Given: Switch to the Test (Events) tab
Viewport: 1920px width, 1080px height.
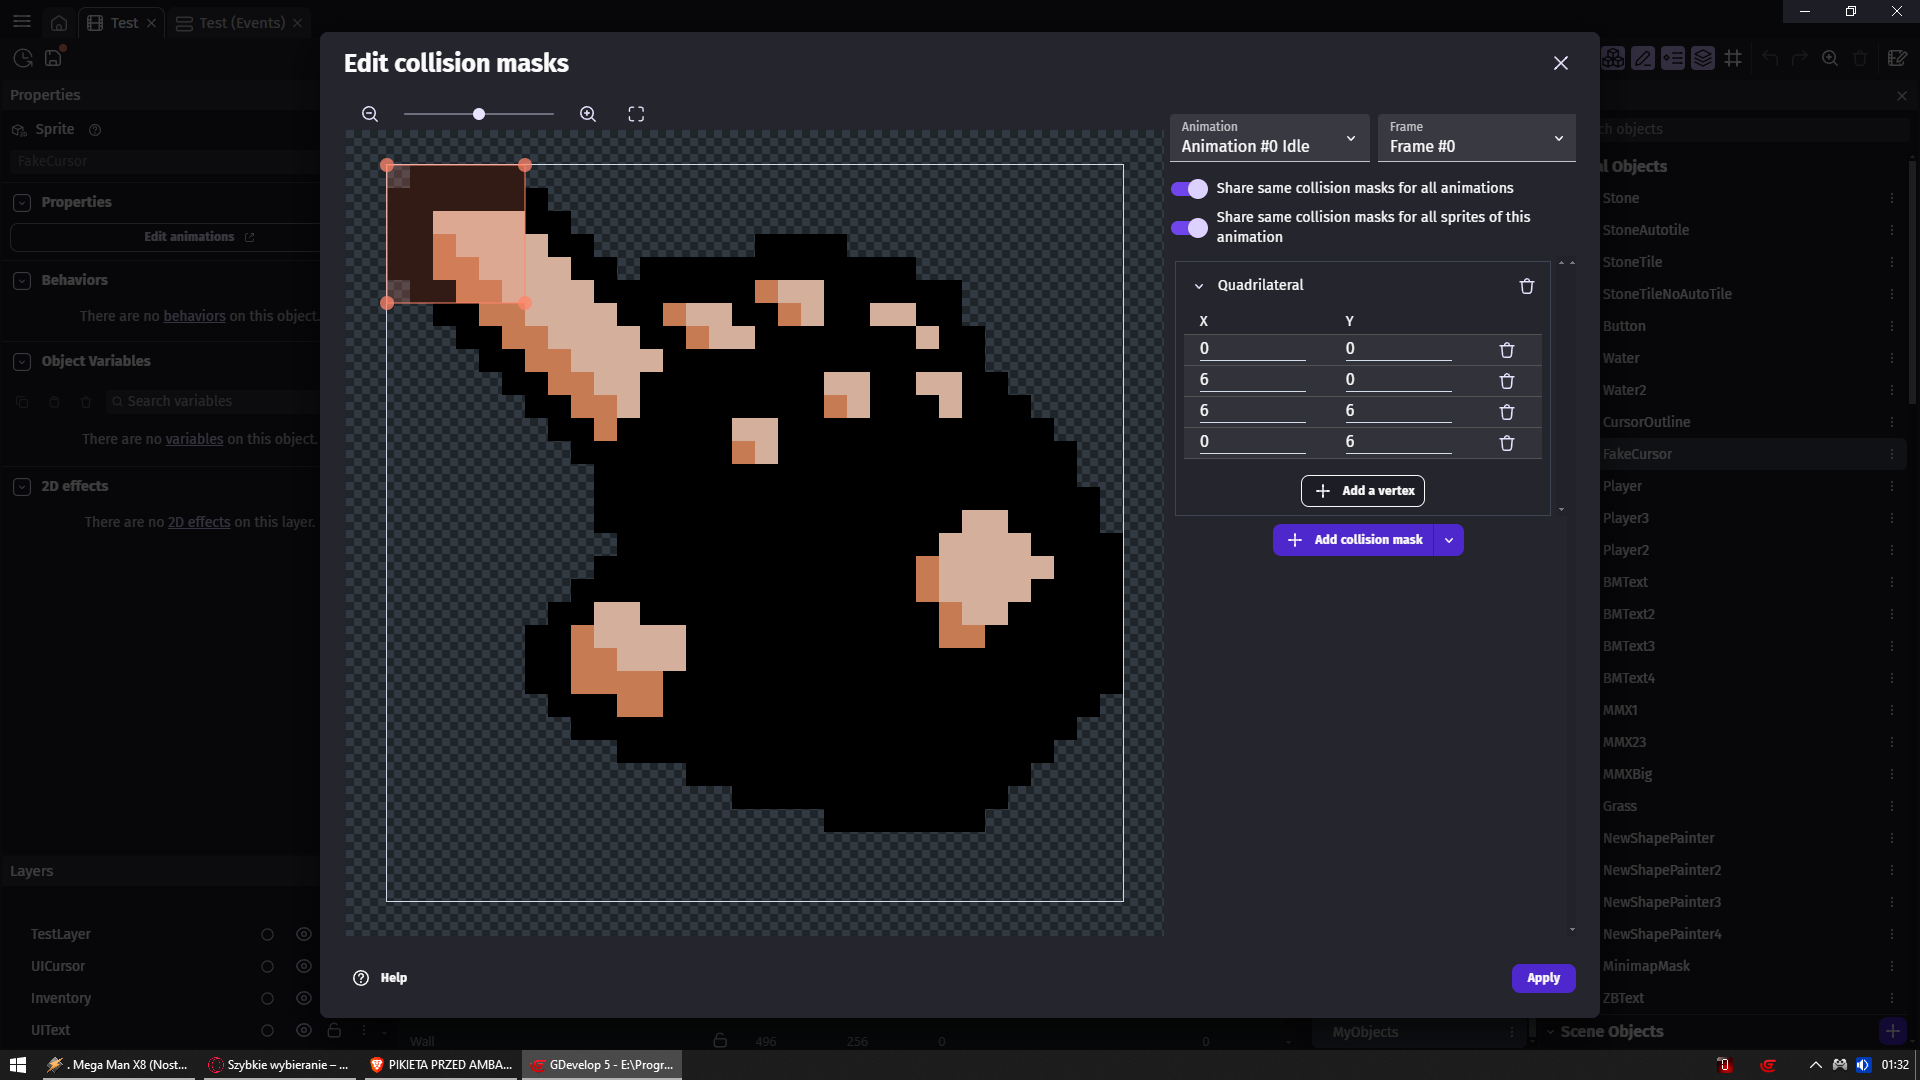Looking at the screenshot, I should point(241,23).
